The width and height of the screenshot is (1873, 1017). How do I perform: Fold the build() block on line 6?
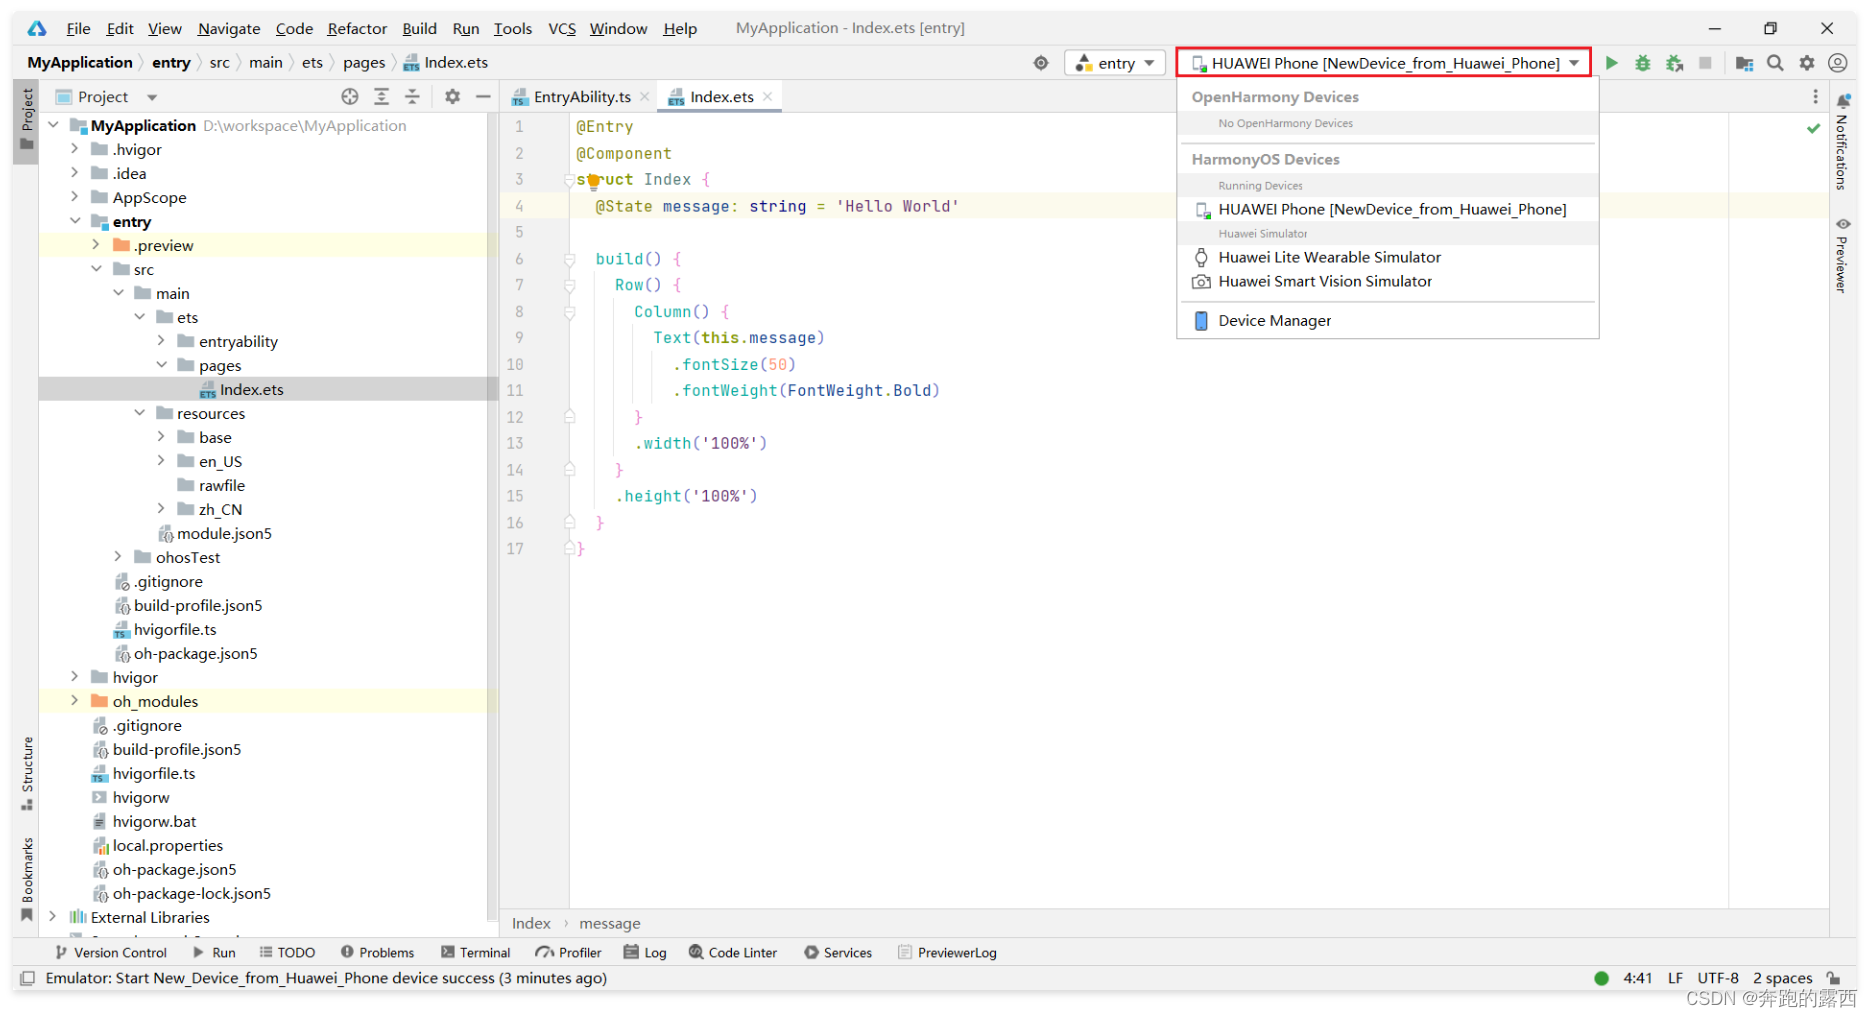coord(569,259)
